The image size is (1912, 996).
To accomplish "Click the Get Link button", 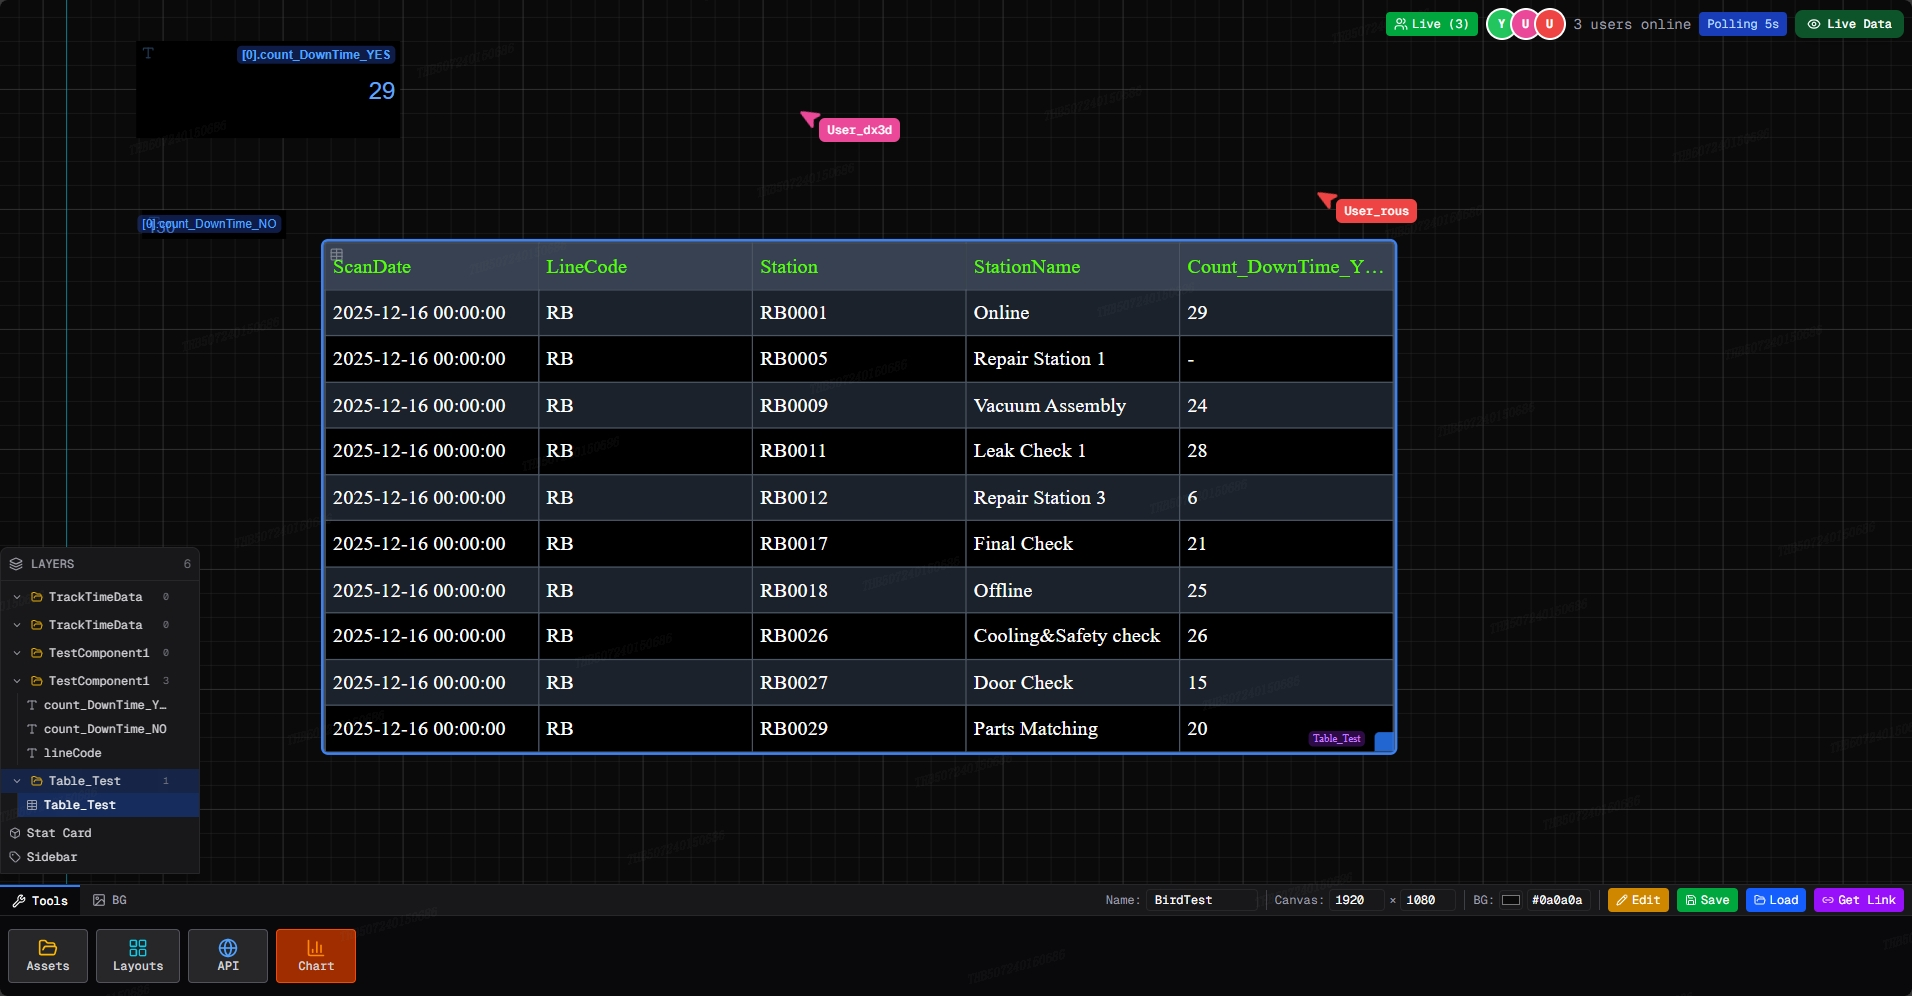I will coord(1858,900).
